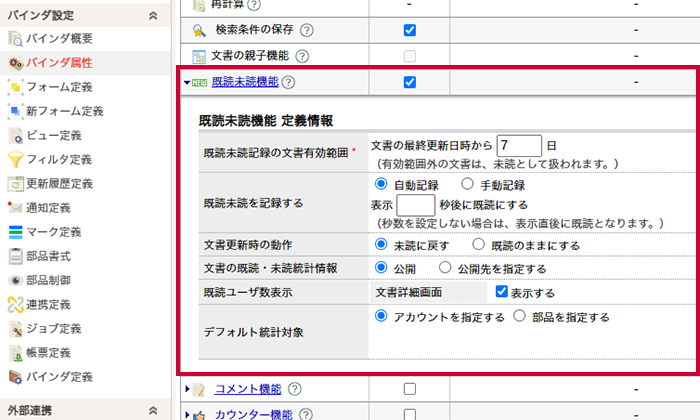Expand the カウンター機能 row triangle
The height and width of the screenshot is (420, 700).
point(188,415)
